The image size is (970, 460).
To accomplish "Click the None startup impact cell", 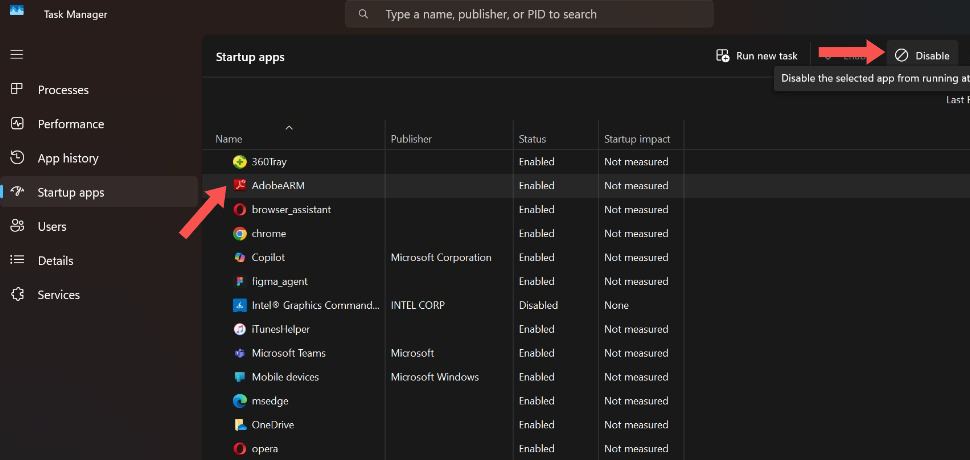I will click(616, 305).
